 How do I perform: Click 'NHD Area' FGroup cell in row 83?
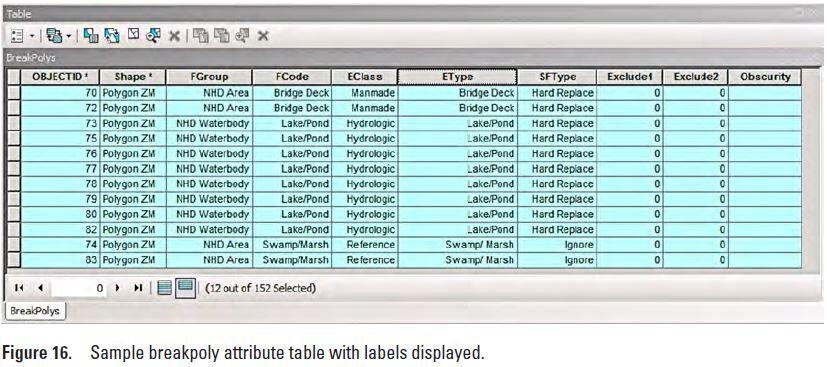click(209, 260)
